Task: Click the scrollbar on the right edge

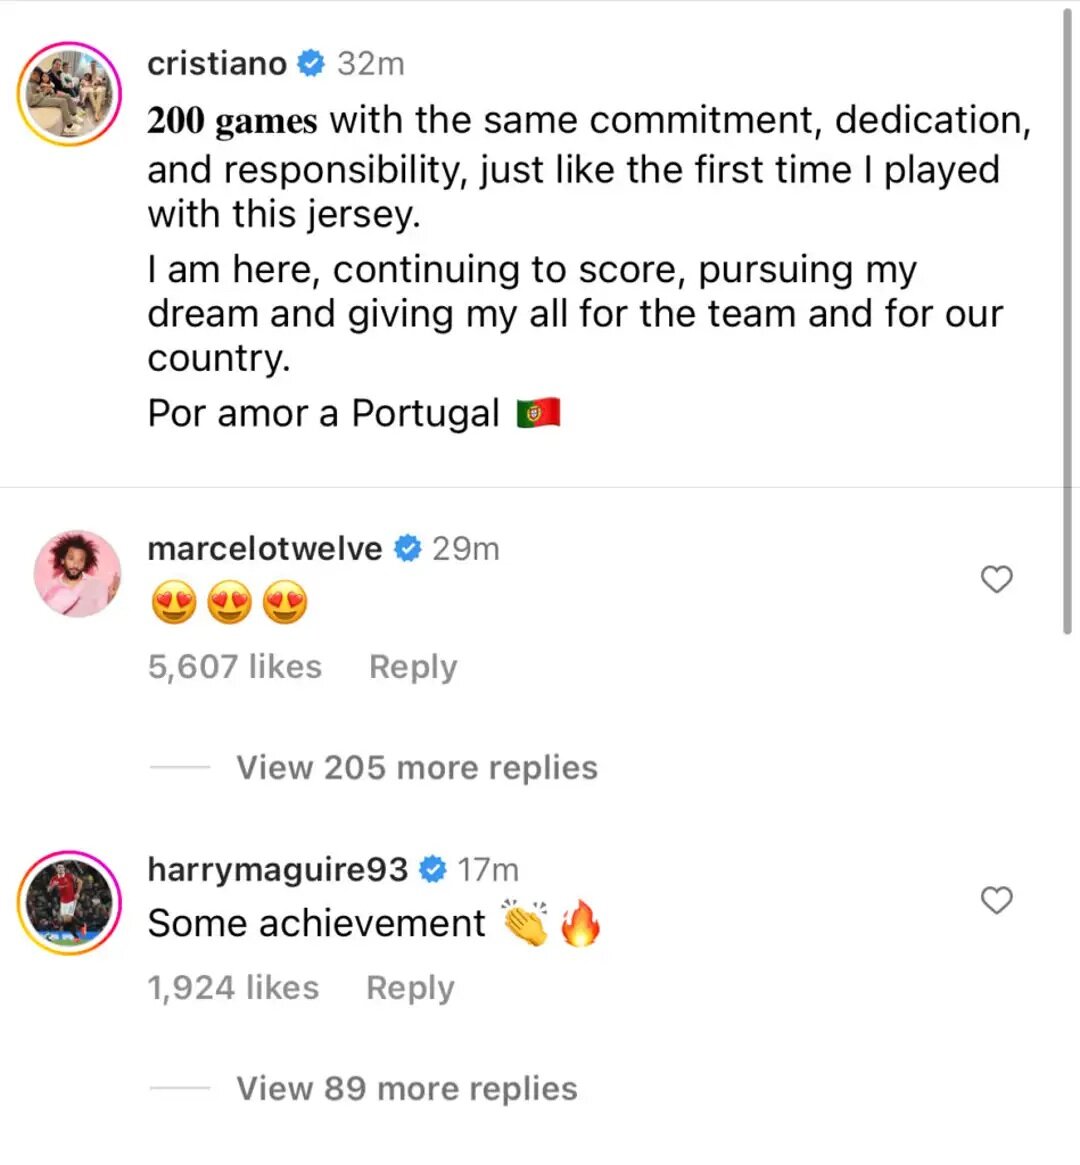Action: pyautogui.click(x=1067, y=320)
